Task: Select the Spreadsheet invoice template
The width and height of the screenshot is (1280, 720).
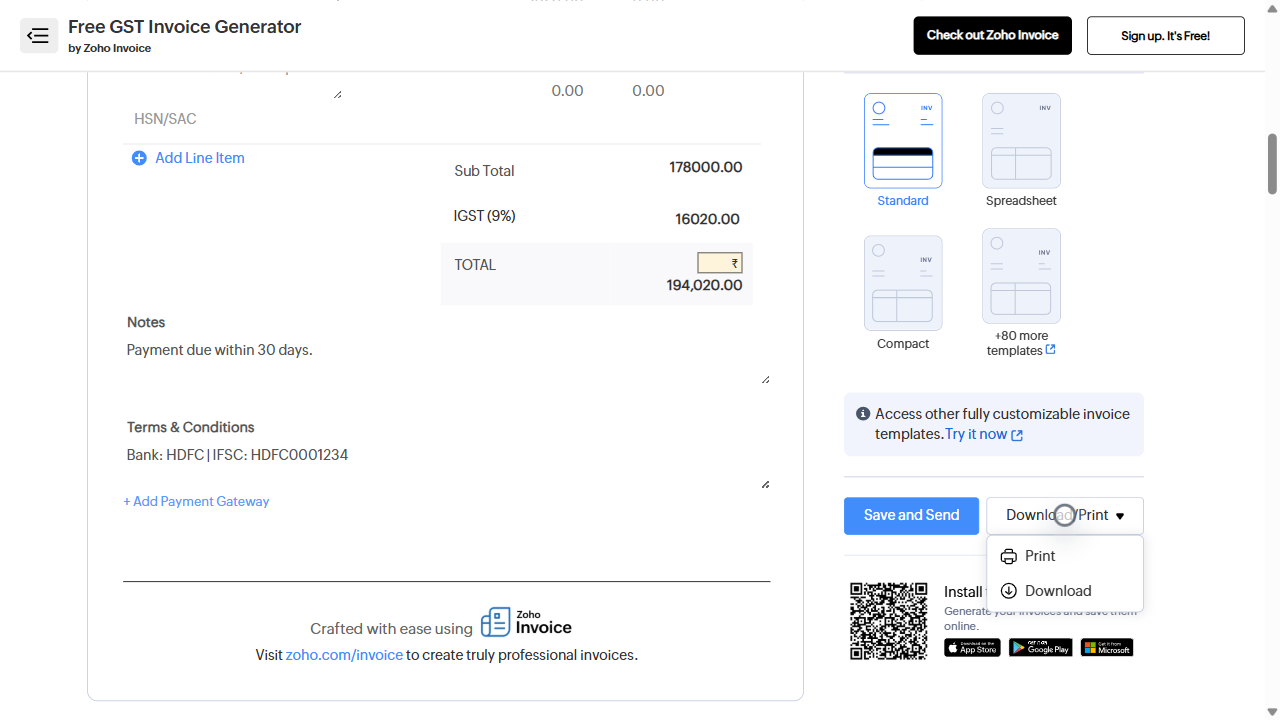Action: coord(1021,140)
